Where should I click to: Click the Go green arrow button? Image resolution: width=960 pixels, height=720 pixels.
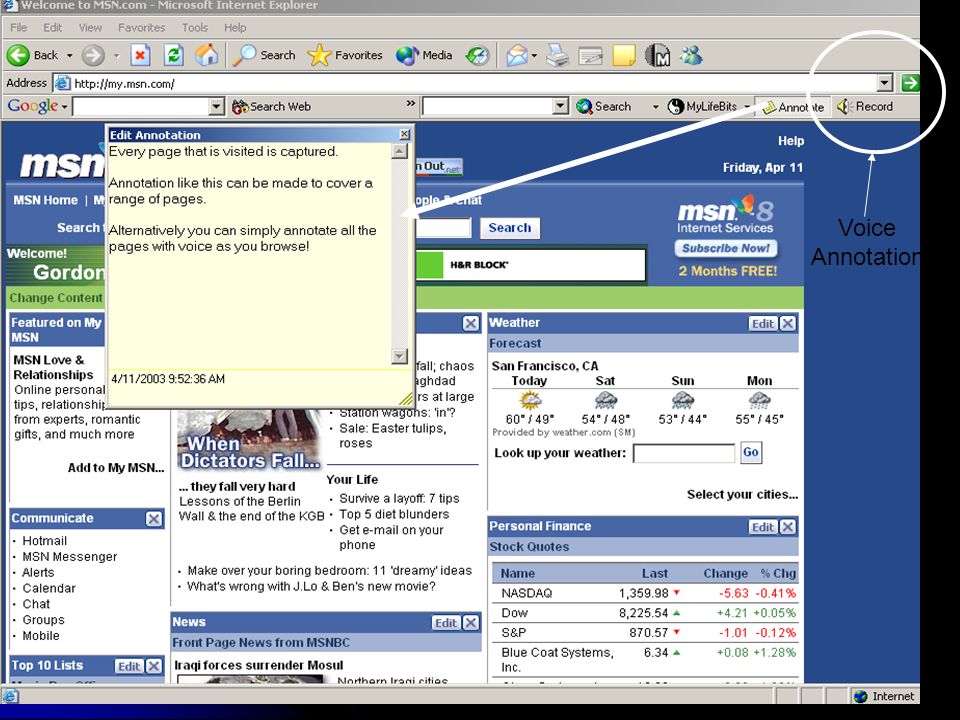[x=910, y=83]
